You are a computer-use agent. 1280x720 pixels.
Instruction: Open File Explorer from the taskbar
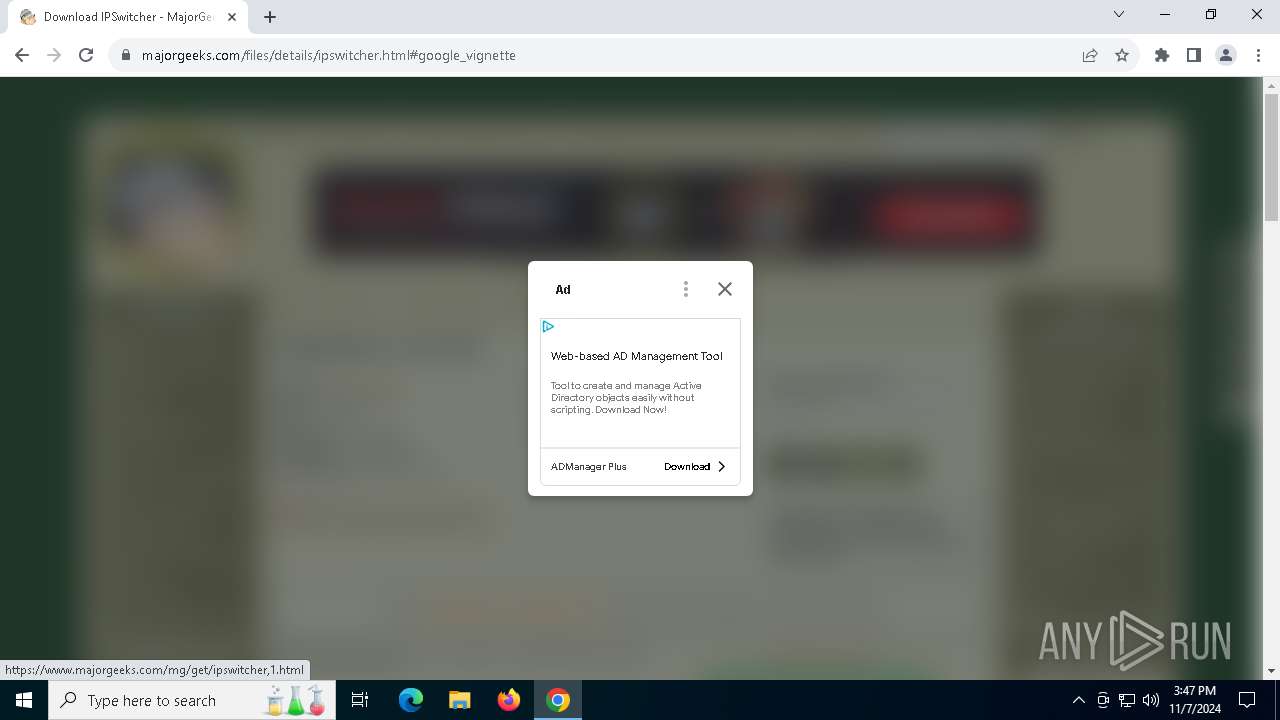click(459, 700)
